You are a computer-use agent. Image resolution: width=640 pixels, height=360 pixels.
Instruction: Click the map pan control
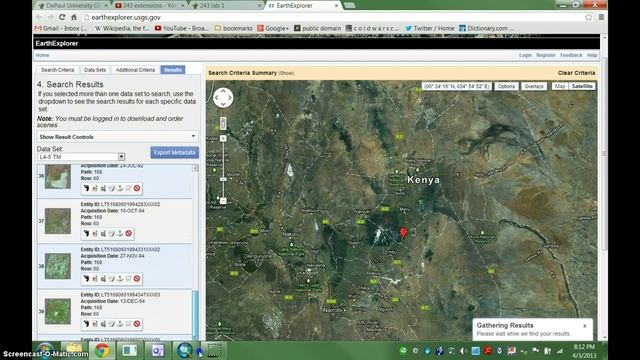point(223,98)
